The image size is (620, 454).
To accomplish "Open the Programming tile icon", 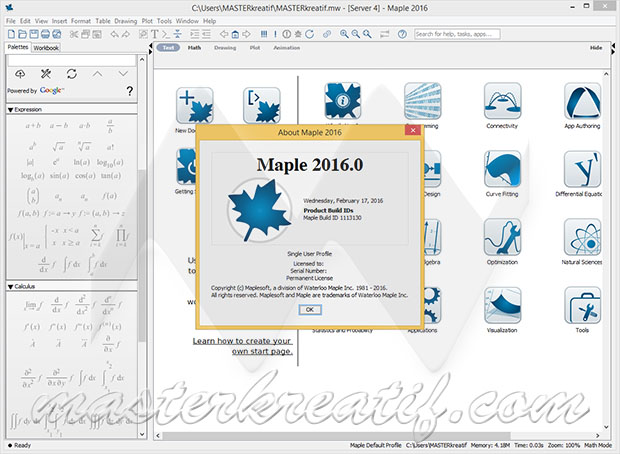I will 422,101.
